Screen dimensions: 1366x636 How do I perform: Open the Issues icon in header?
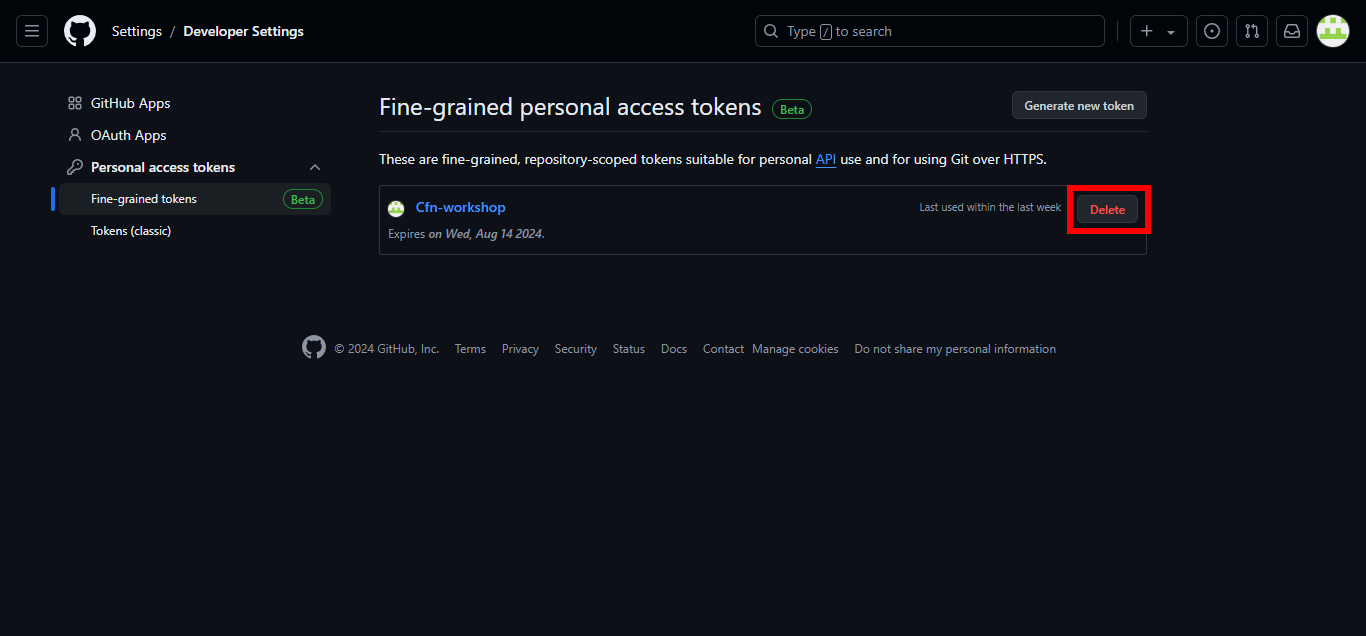coord(1212,31)
